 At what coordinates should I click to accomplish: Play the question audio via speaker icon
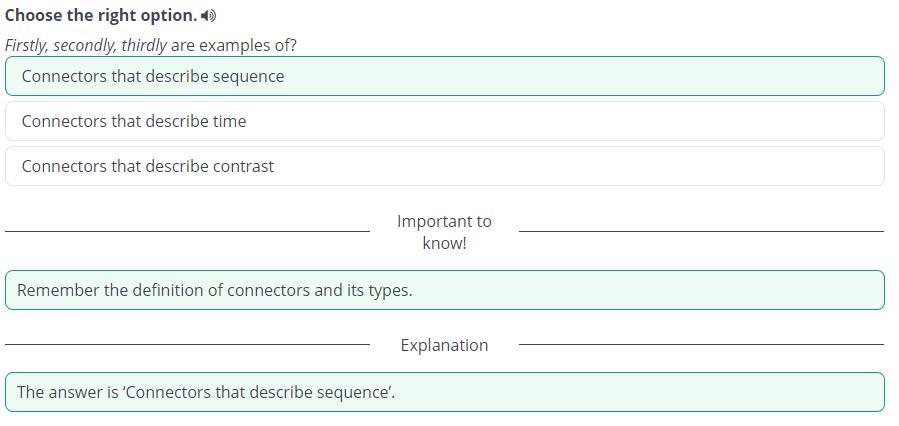pos(208,16)
